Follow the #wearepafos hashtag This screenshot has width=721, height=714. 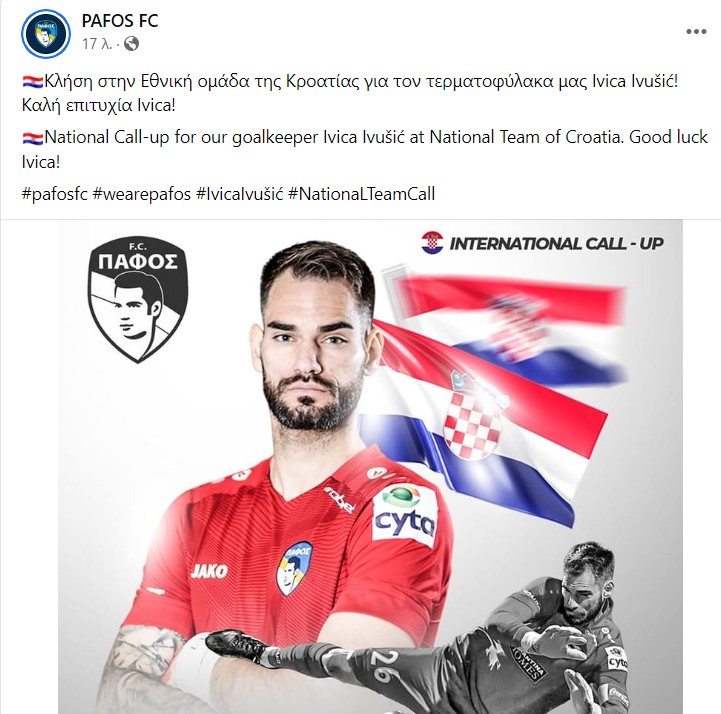pos(142,194)
